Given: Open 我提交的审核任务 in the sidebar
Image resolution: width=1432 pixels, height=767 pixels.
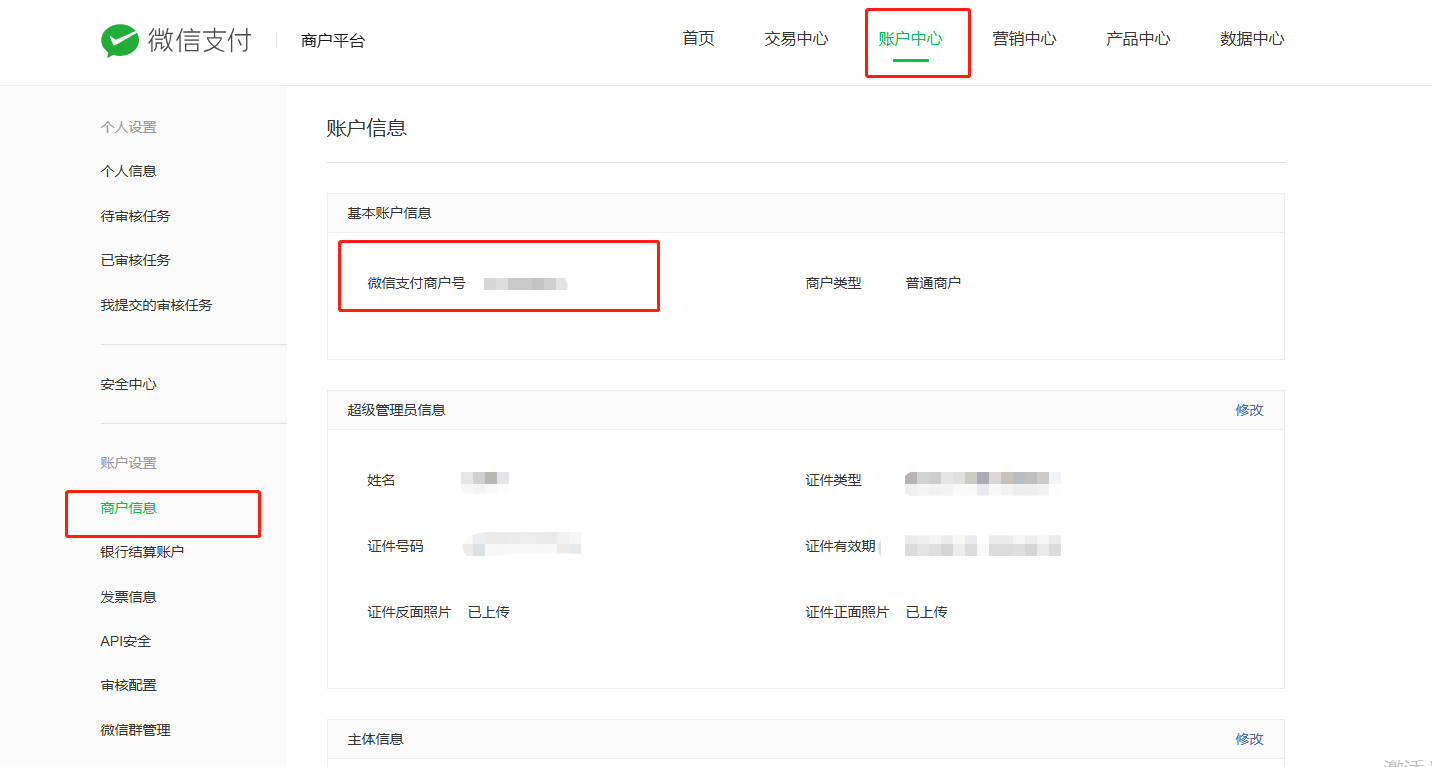Looking at the screenshot, I should pyautogui.click(x=156, y=305).
